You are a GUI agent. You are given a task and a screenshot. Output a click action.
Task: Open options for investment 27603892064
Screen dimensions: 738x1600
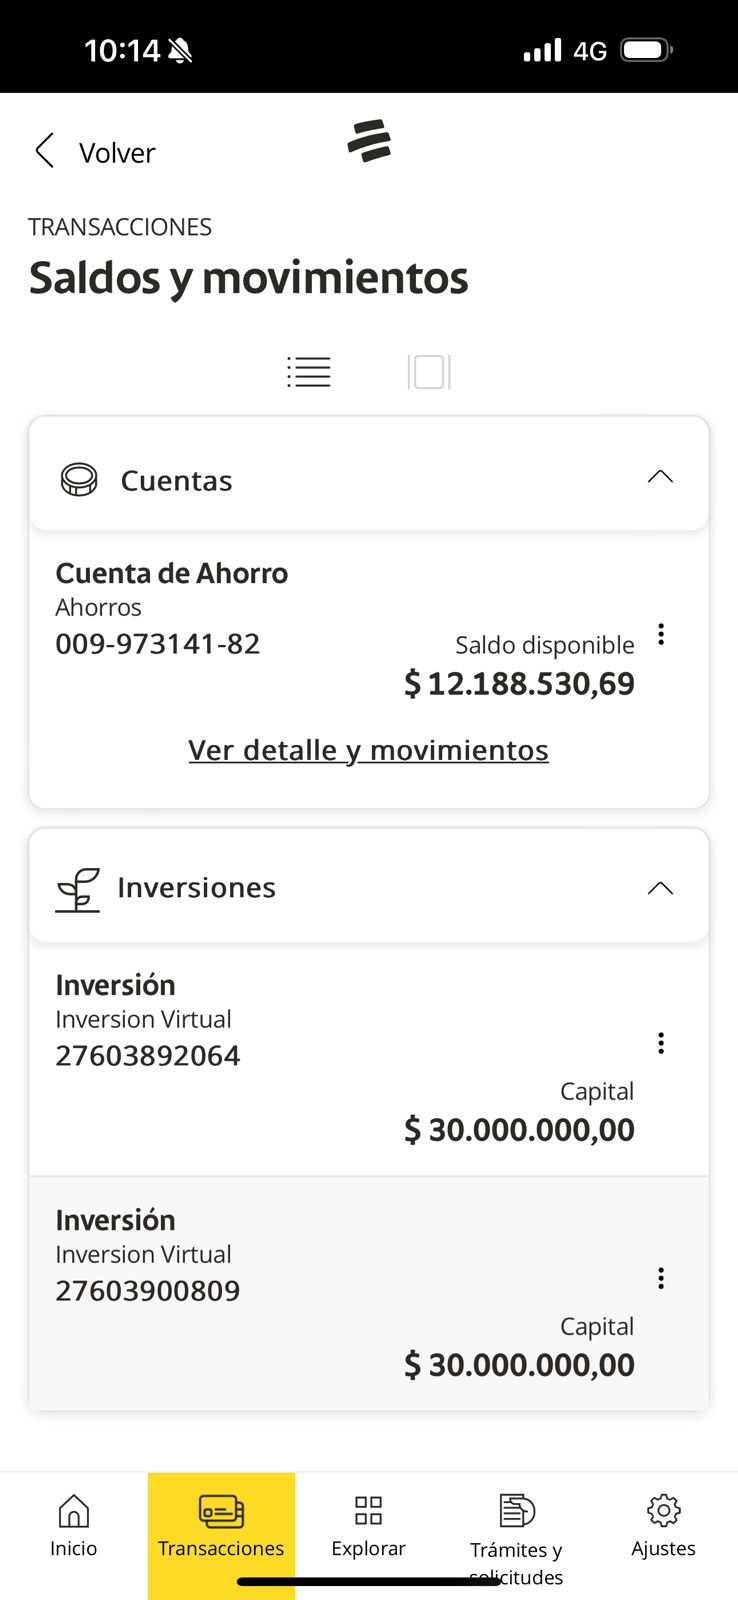tap(661, 1043)
